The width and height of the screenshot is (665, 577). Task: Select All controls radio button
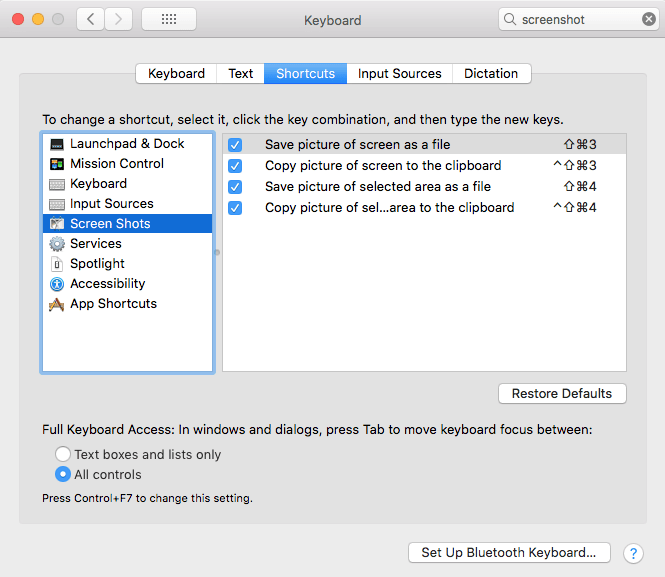pyautogui.click(x=63, y=474)
